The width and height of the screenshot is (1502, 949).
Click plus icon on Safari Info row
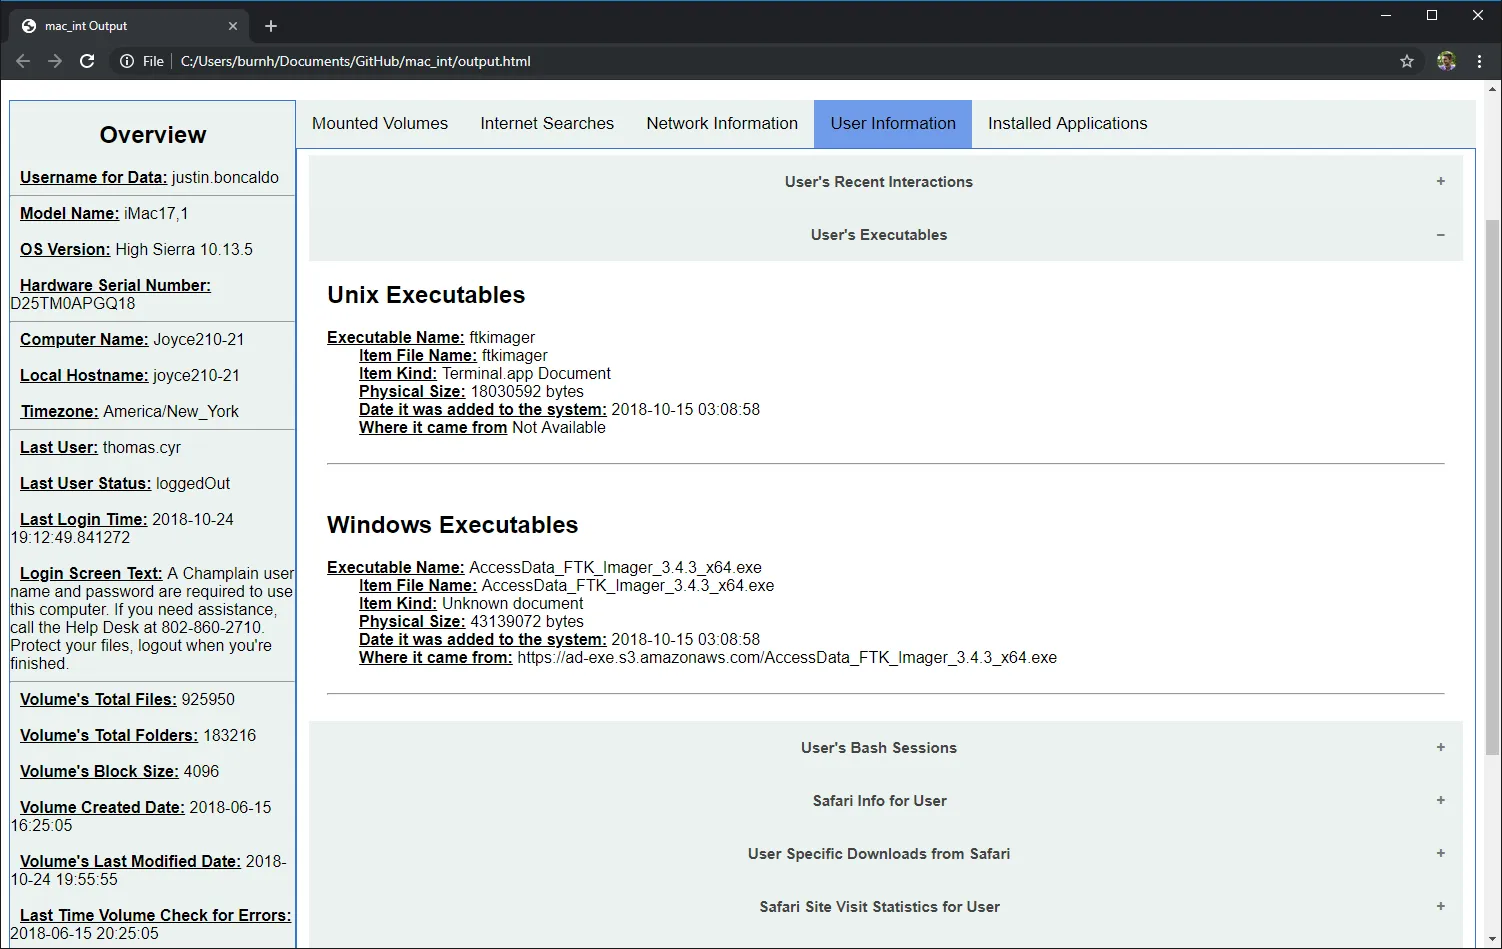pyautogui.click(x=1440, y=801)
